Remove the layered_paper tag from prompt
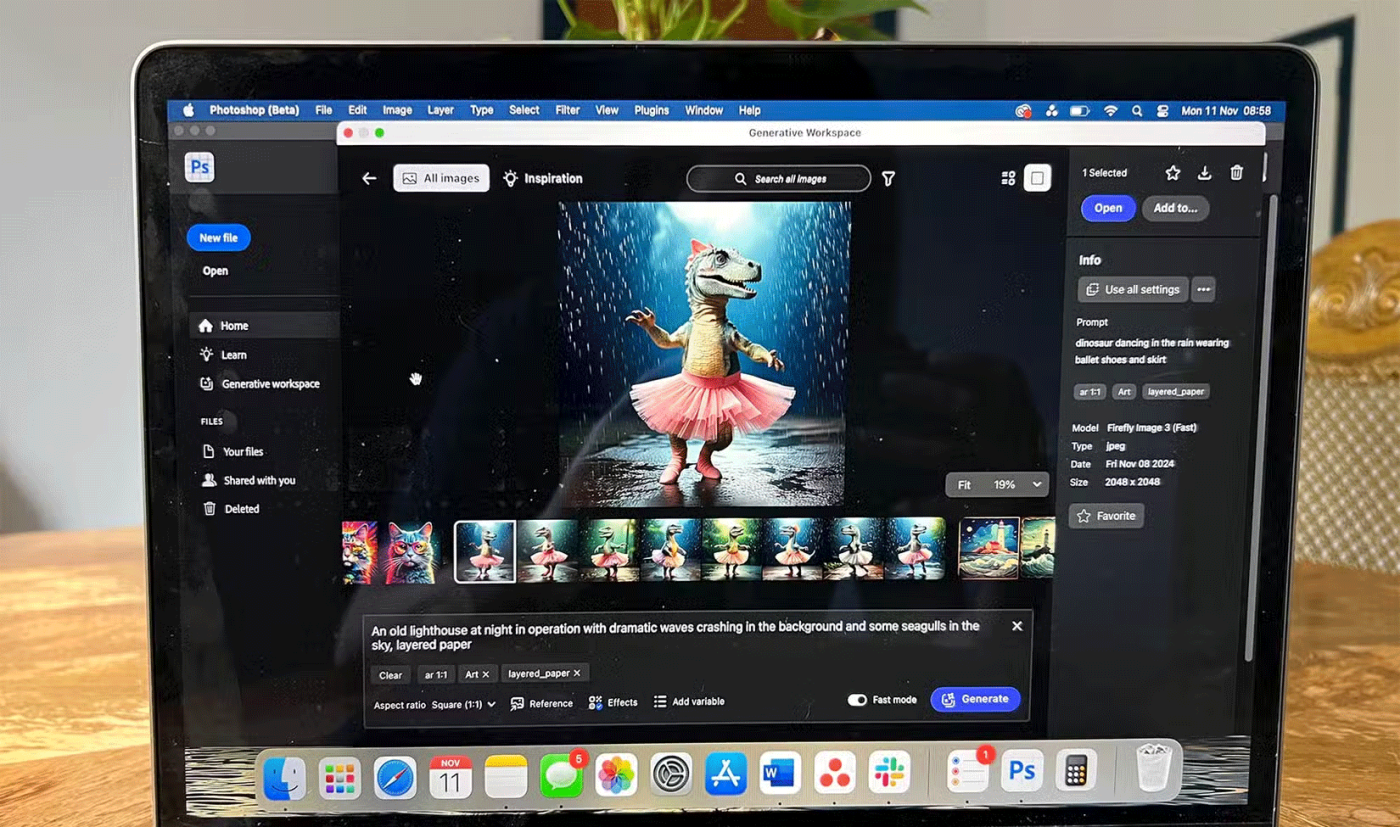Viewport: 1400px width, 827px height. click(577, 674)
